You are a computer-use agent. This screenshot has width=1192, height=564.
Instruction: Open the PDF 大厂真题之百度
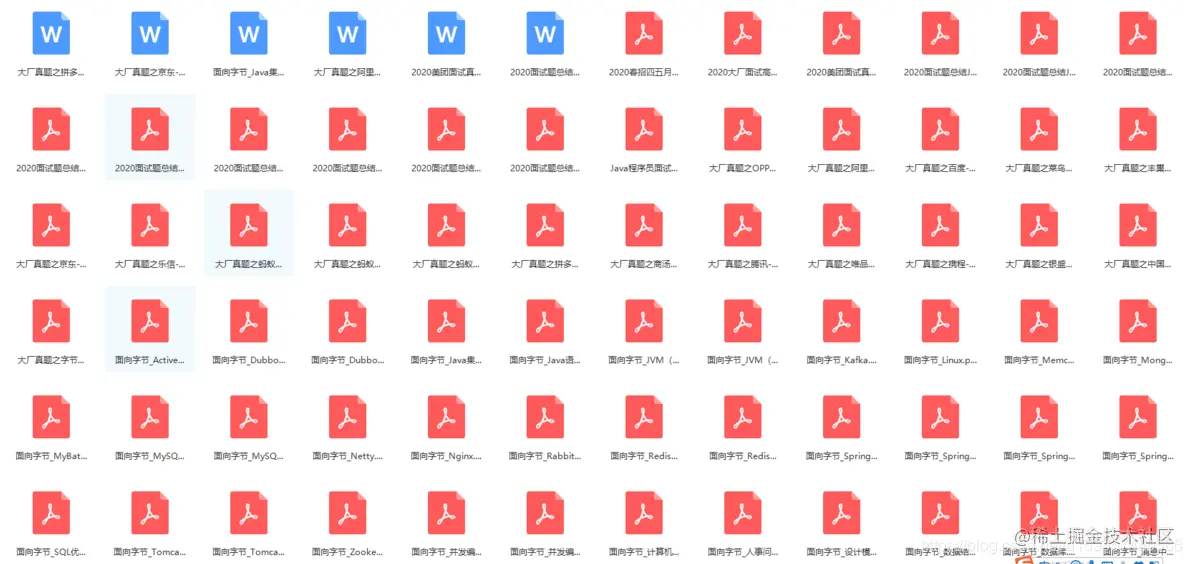tap(940, 129)
